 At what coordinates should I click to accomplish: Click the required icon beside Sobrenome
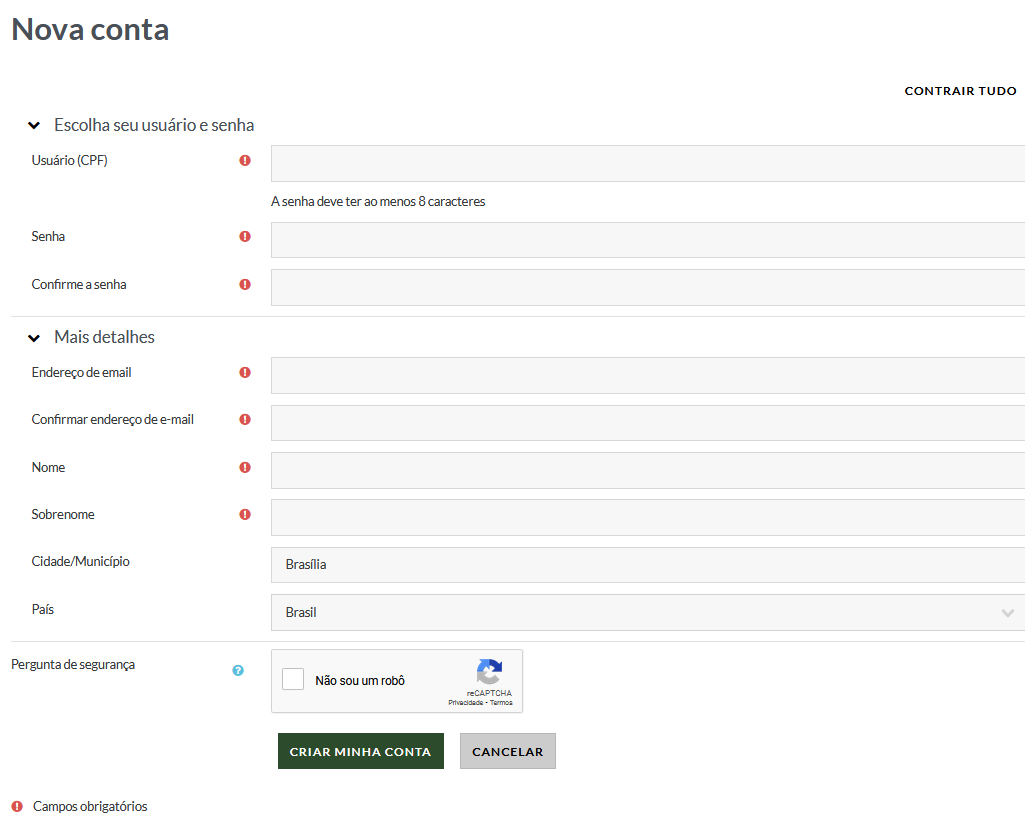245,515
